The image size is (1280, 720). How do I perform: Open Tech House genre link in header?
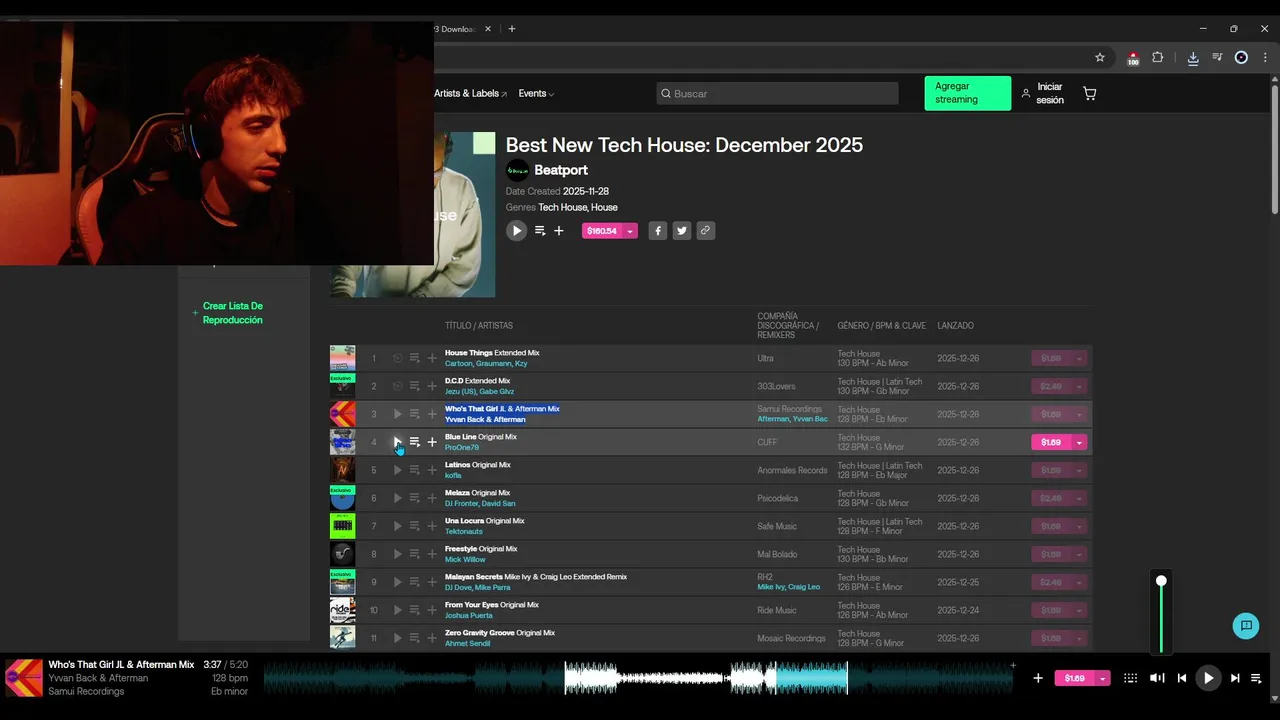pos(562,207)
